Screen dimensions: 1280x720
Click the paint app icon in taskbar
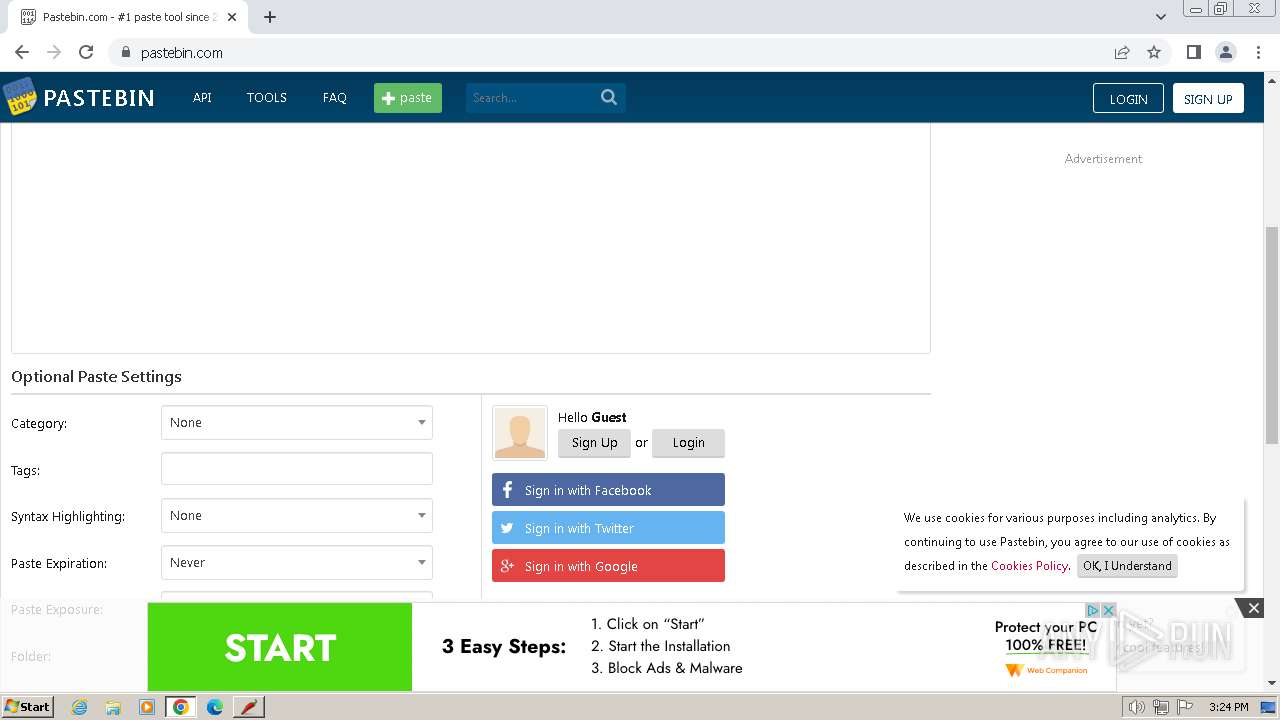(x=249, y=707)
